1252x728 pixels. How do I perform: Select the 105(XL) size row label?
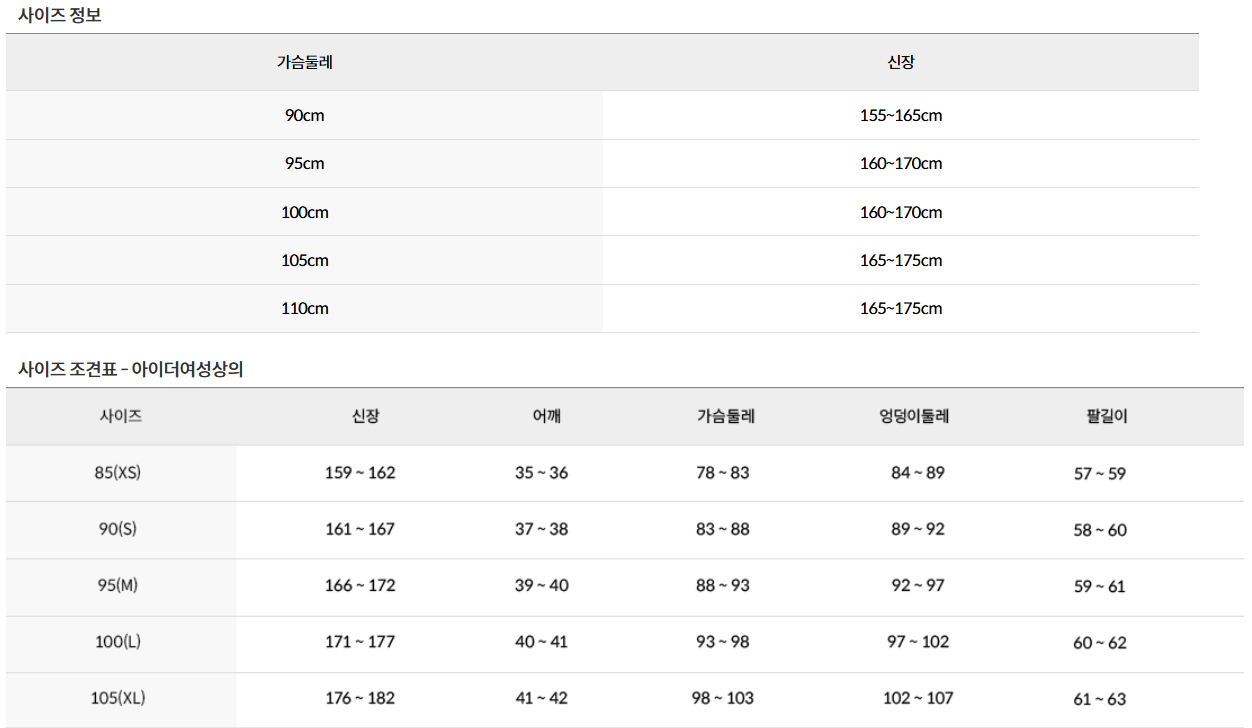[118, 698]
